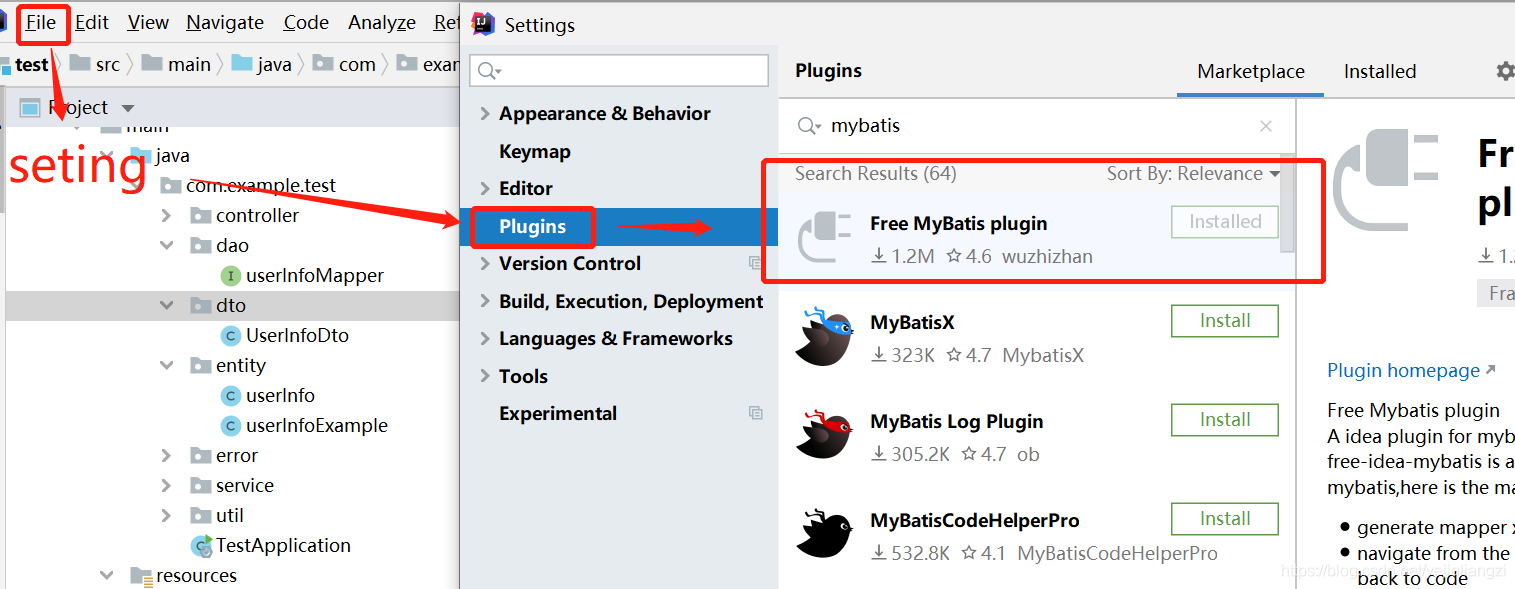Click the MyBatisCodeHelperPro plugin icon
The image size is (1515, 589).
(x=823, y=535)
